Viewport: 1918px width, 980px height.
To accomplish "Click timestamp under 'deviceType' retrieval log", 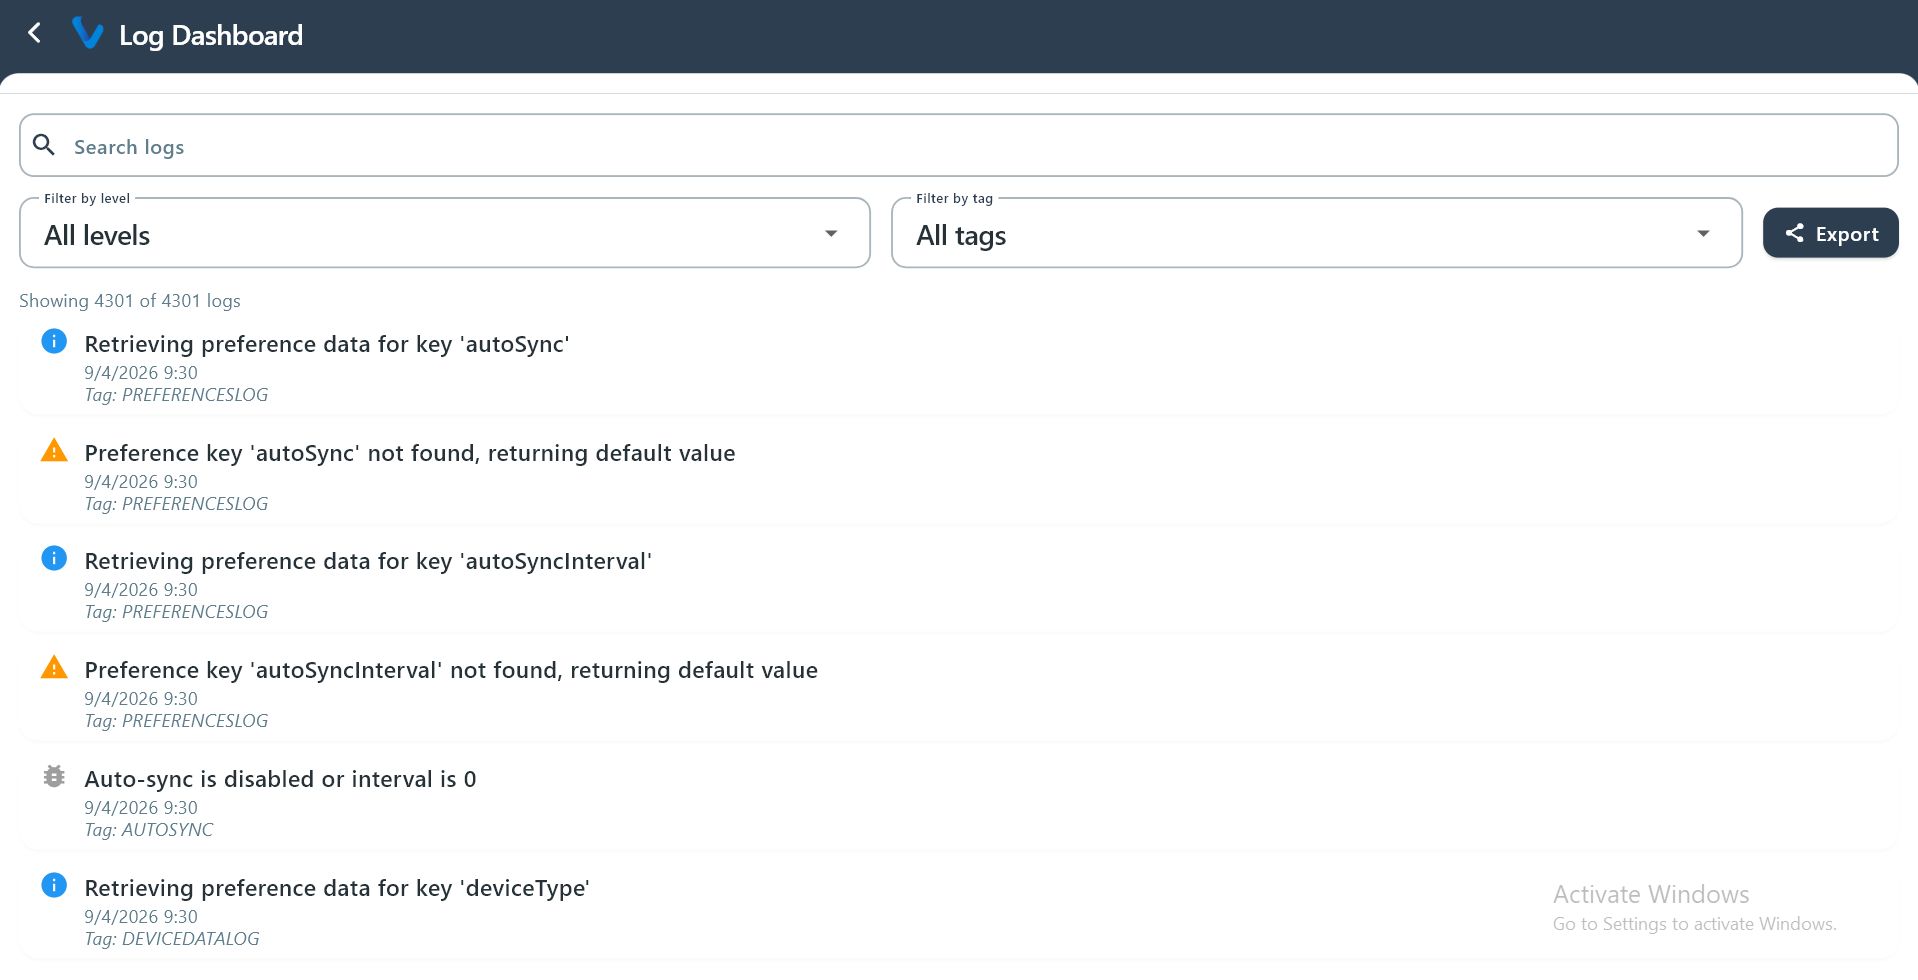I will click(x=141, y=916).
